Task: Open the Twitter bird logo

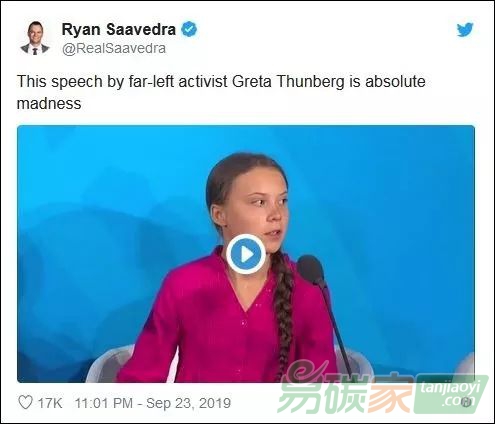Action: tap(465, 29)
